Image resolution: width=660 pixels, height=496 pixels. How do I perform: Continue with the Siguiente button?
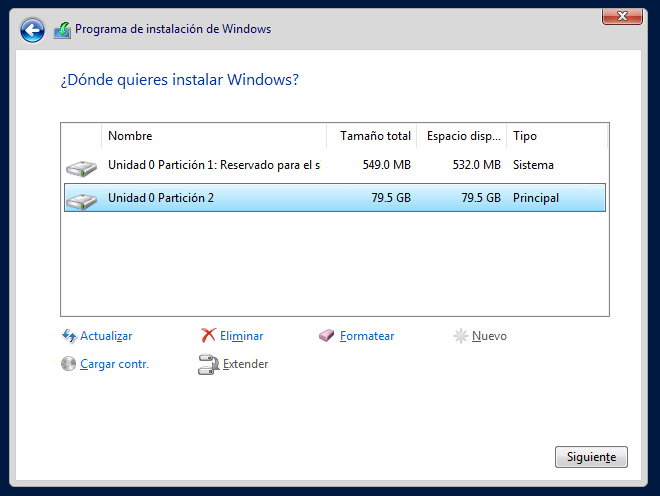pos(591,457)
